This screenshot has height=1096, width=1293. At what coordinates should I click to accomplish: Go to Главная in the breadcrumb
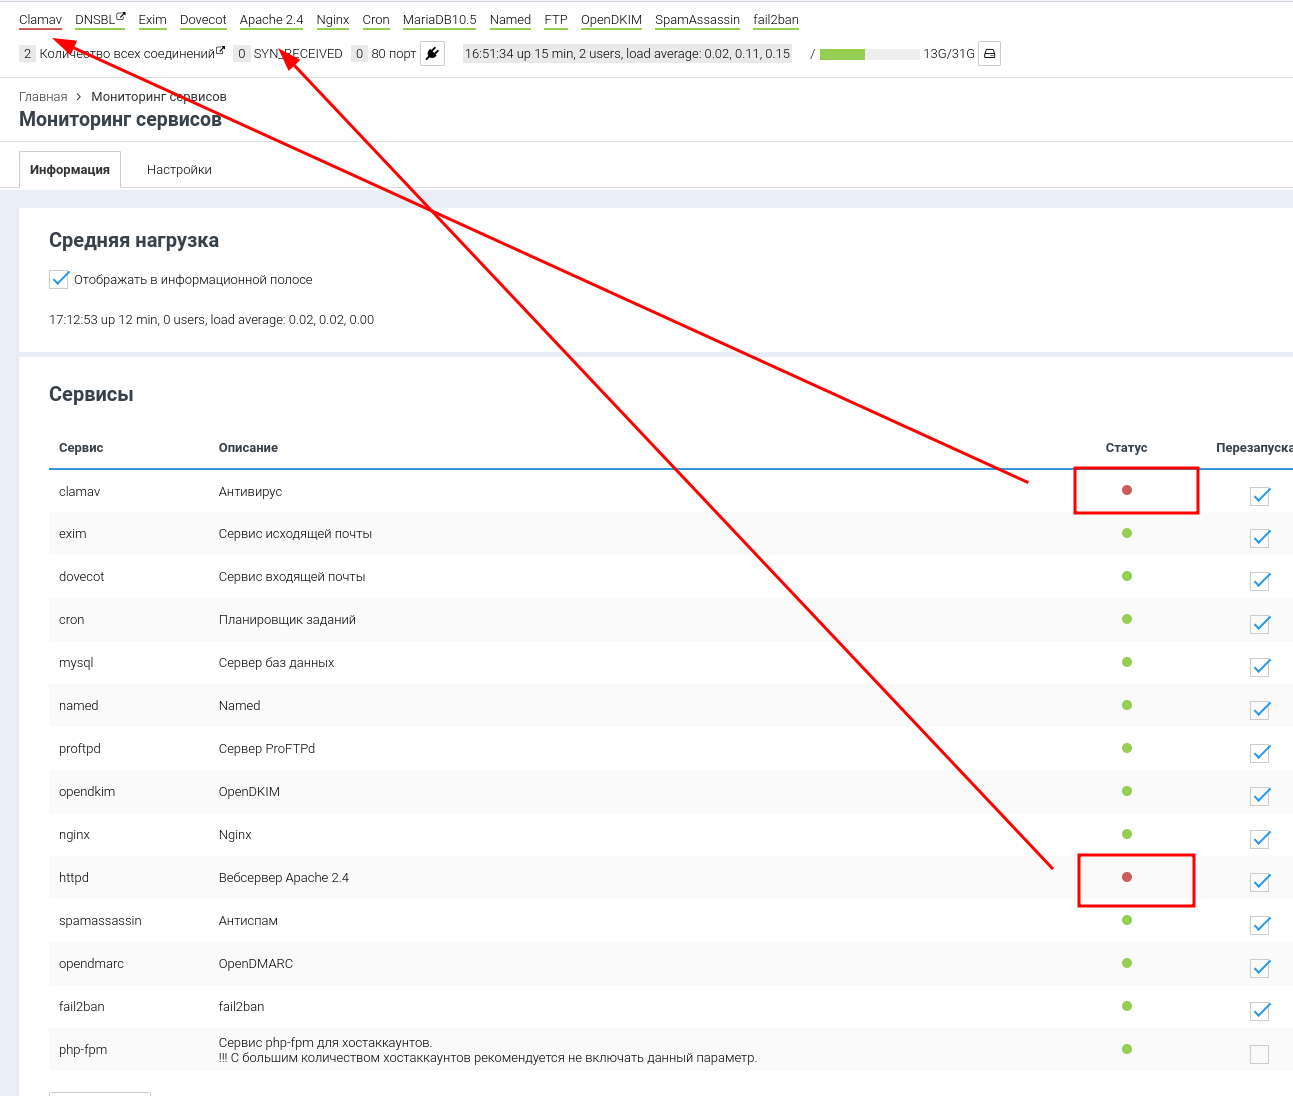[43, 97]
